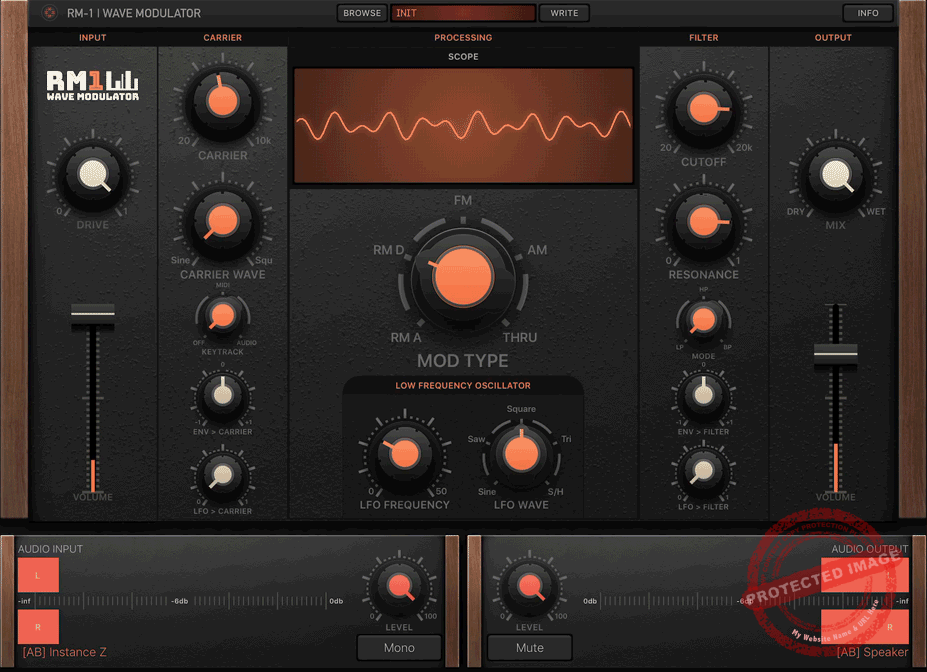Click the output VOLUME fader handle

point(835,353)
